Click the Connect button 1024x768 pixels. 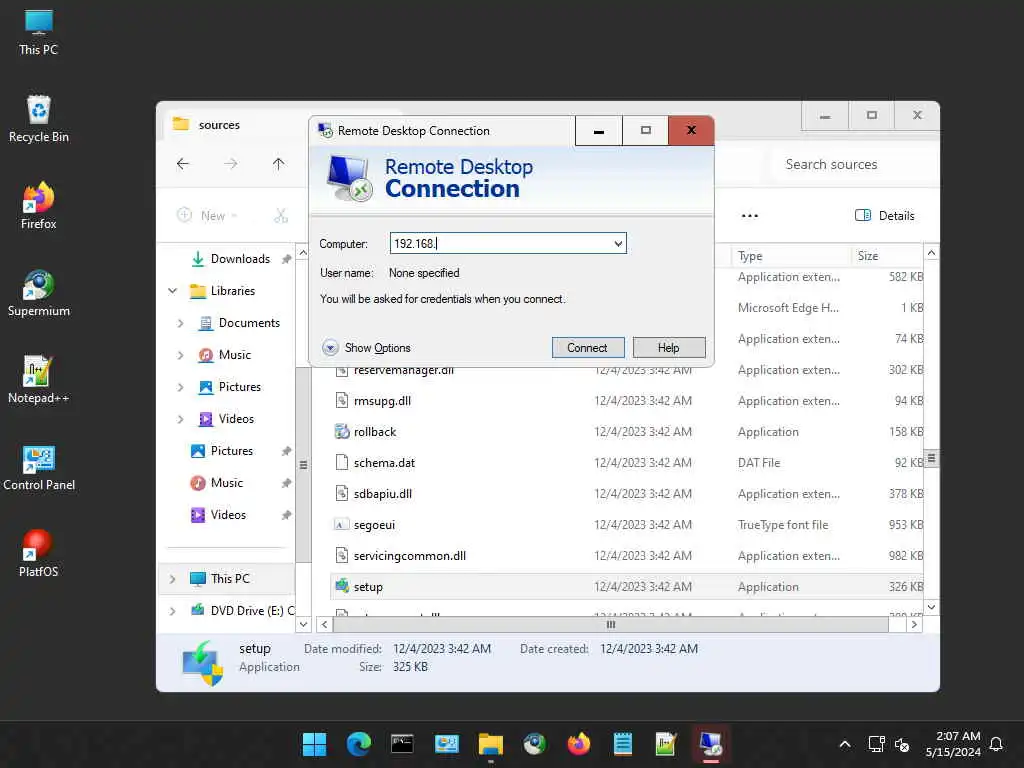coord(588,347)
